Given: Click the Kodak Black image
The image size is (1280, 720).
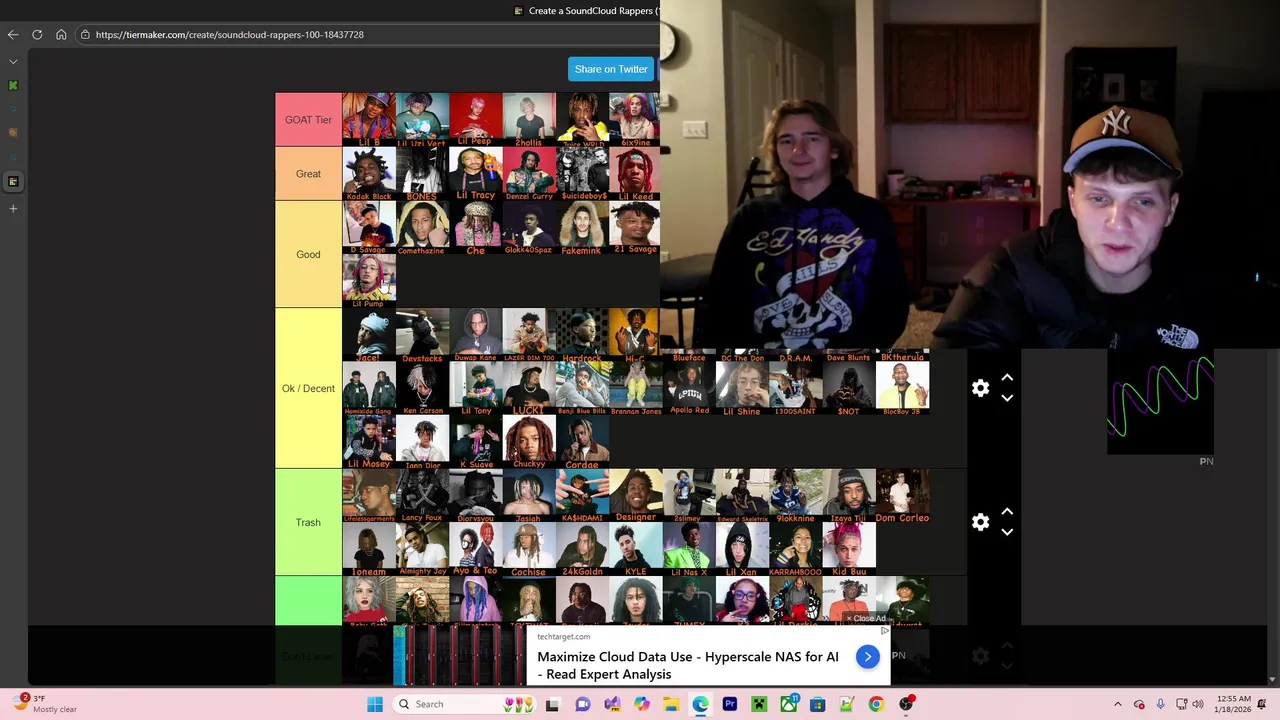Looking at the screenshot, I should (369, 174).
